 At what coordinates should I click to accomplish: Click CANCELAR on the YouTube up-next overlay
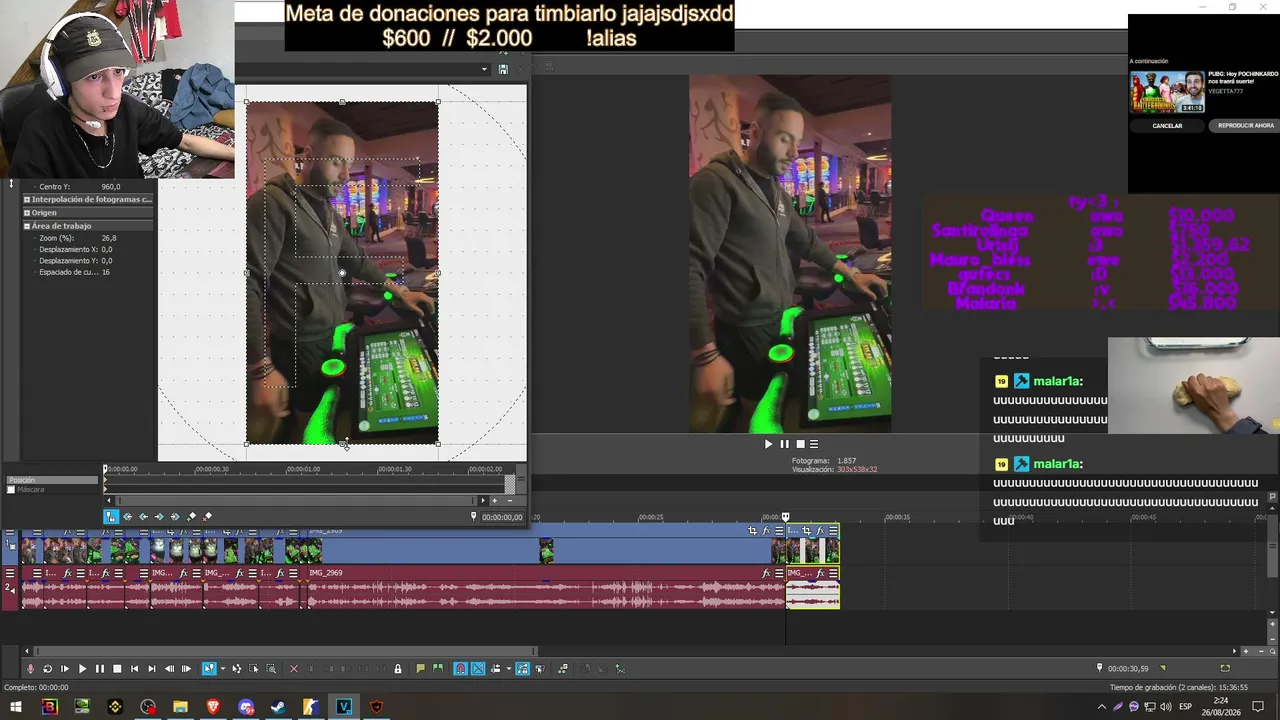(1167, 126)
